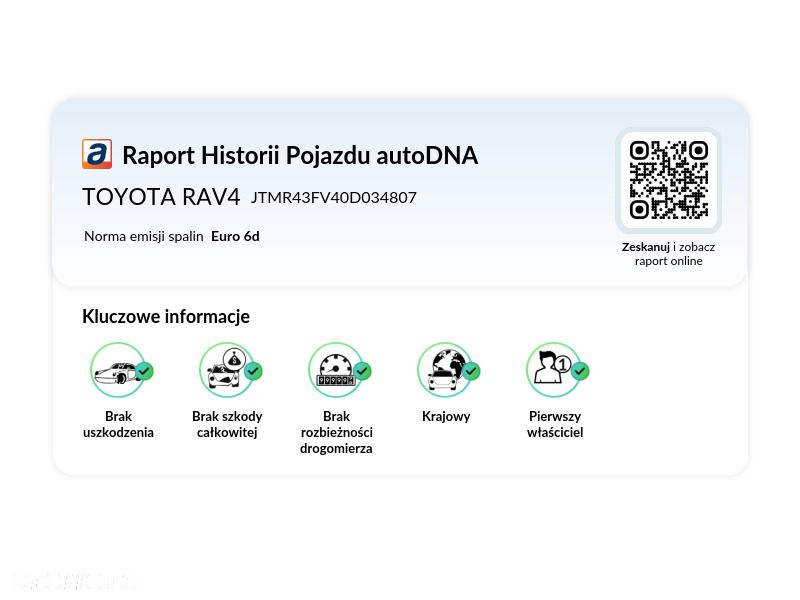Click the QR code image
The height and width of the screenshot is (600, 800).
[668, 180]
